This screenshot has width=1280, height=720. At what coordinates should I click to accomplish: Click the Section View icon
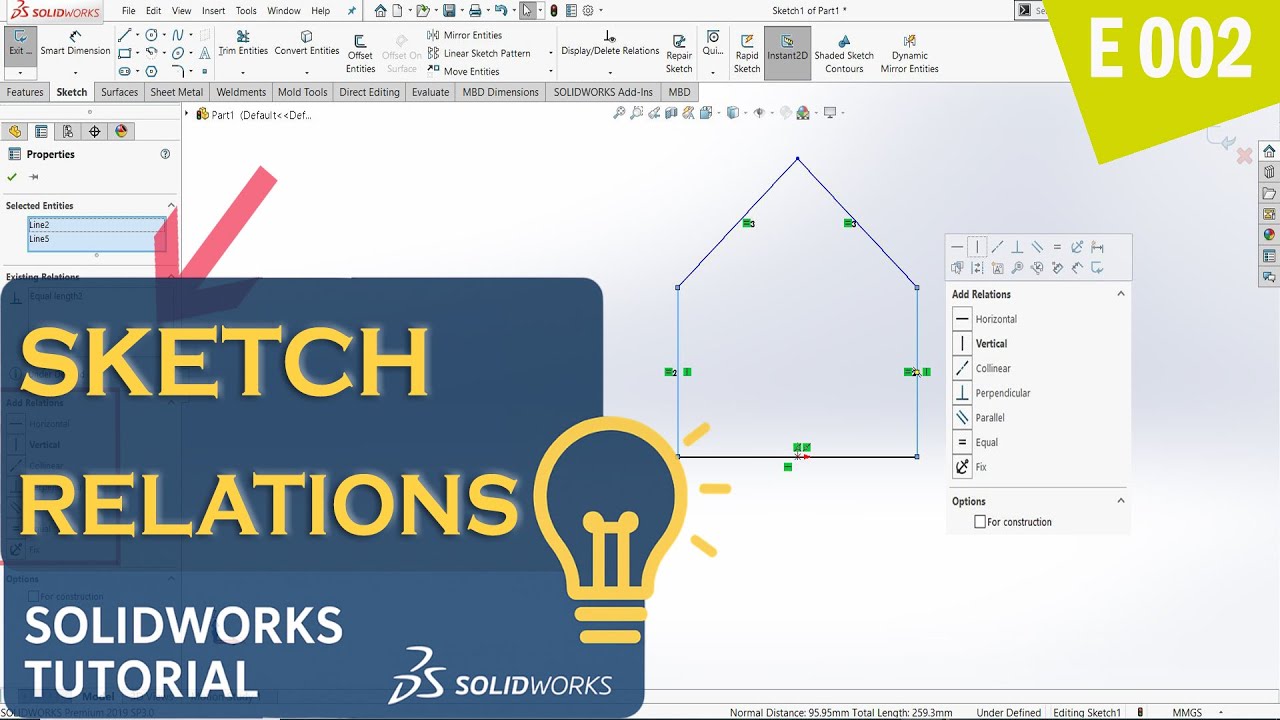click(x=671, y=113)
